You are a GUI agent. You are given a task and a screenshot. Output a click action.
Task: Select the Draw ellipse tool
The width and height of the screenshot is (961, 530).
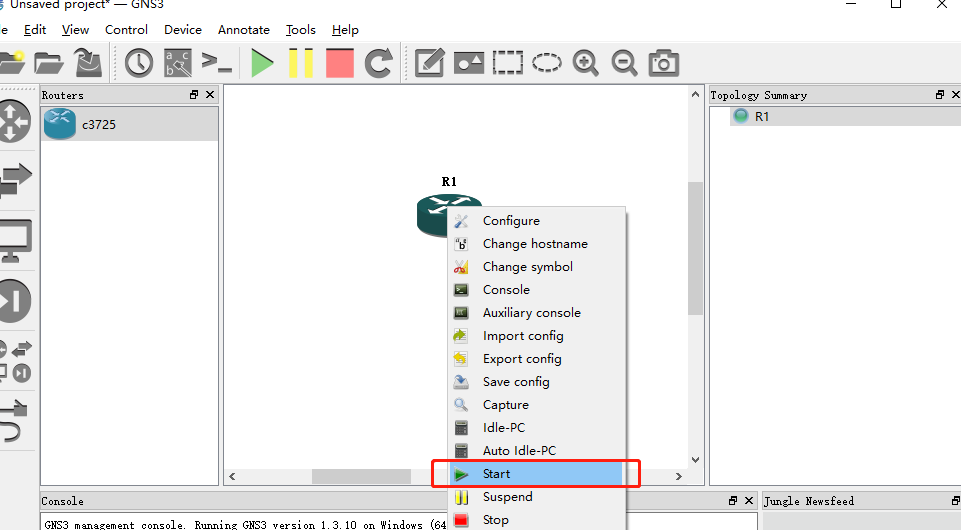[547, 62]
